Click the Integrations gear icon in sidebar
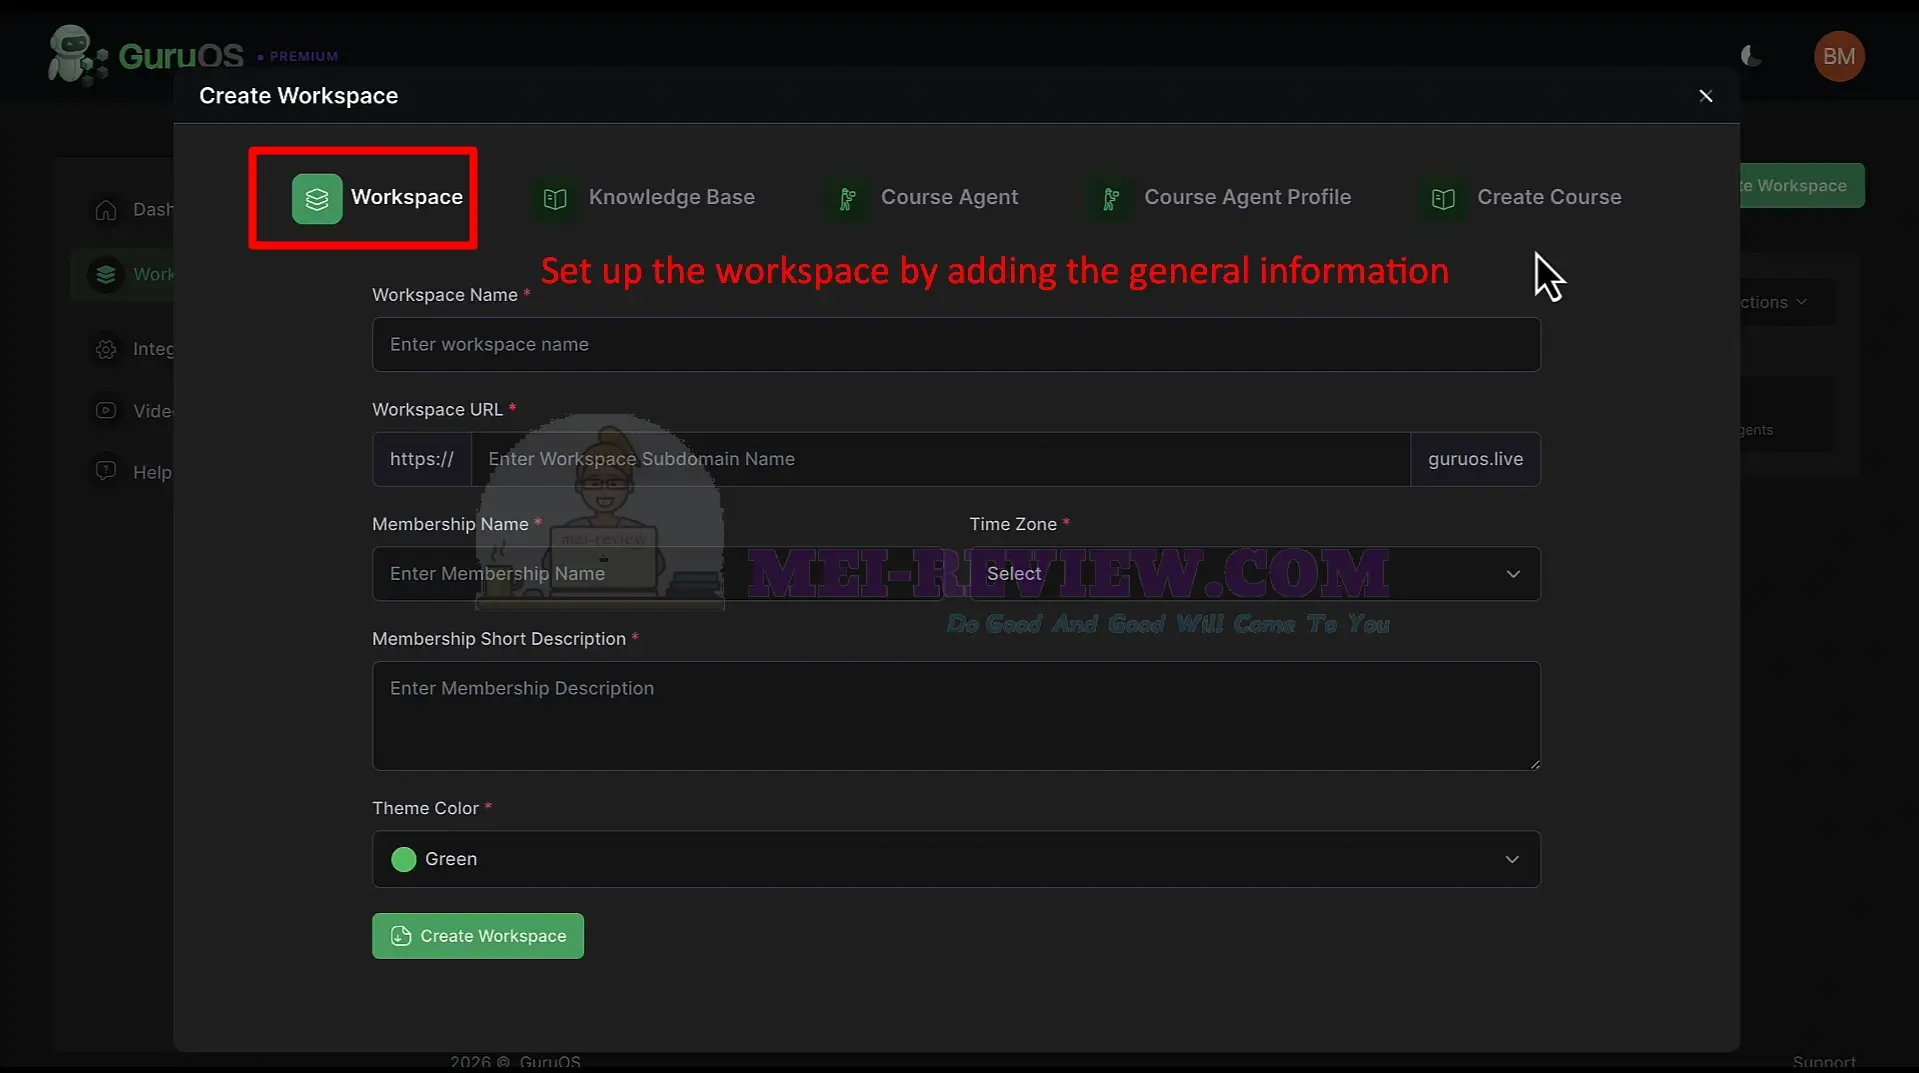 coord(106,349)
